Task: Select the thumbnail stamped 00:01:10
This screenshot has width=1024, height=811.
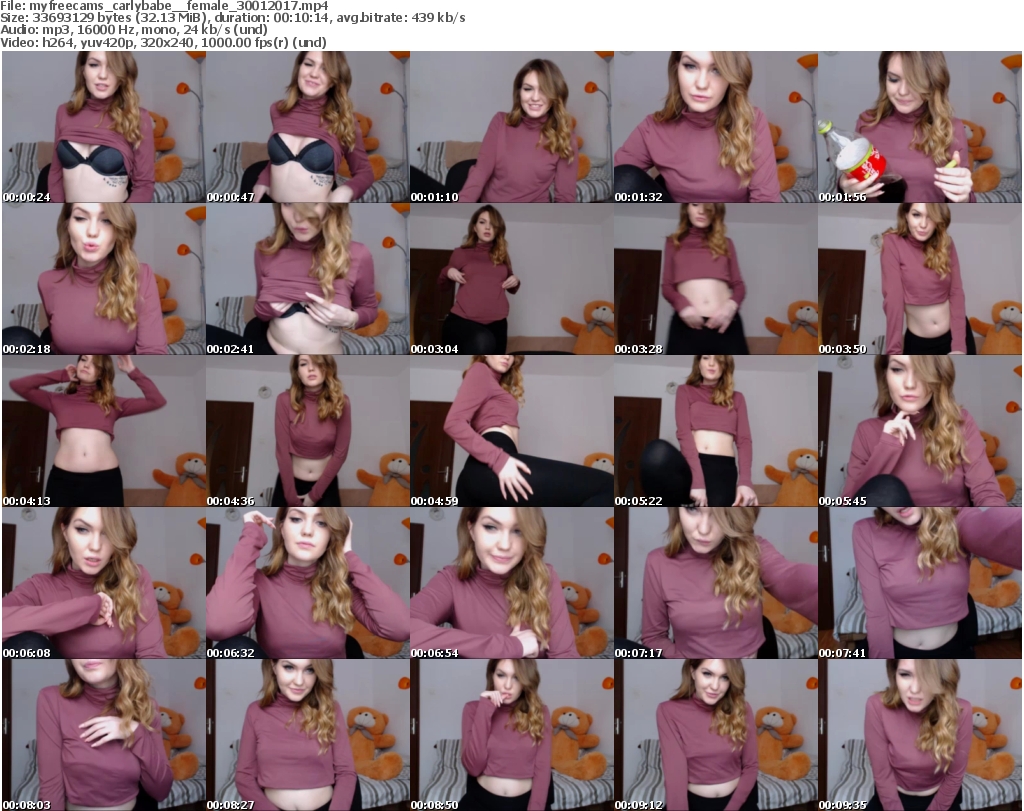Action: pyautogui.click(x=511, y=127)
